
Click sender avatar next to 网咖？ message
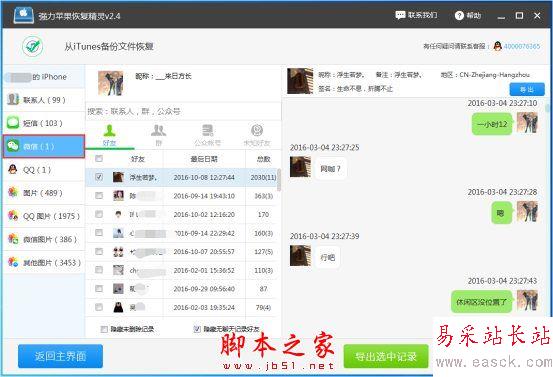(300, 167)
